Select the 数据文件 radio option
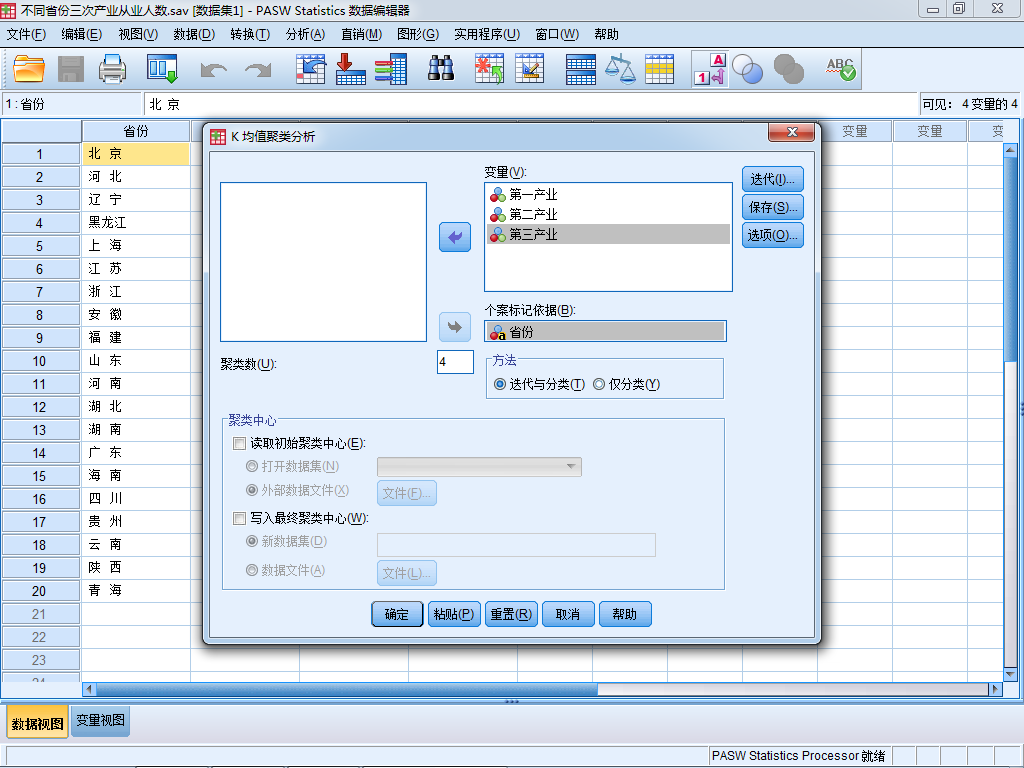Screen dimensions: 1024x768 [251, 570]
